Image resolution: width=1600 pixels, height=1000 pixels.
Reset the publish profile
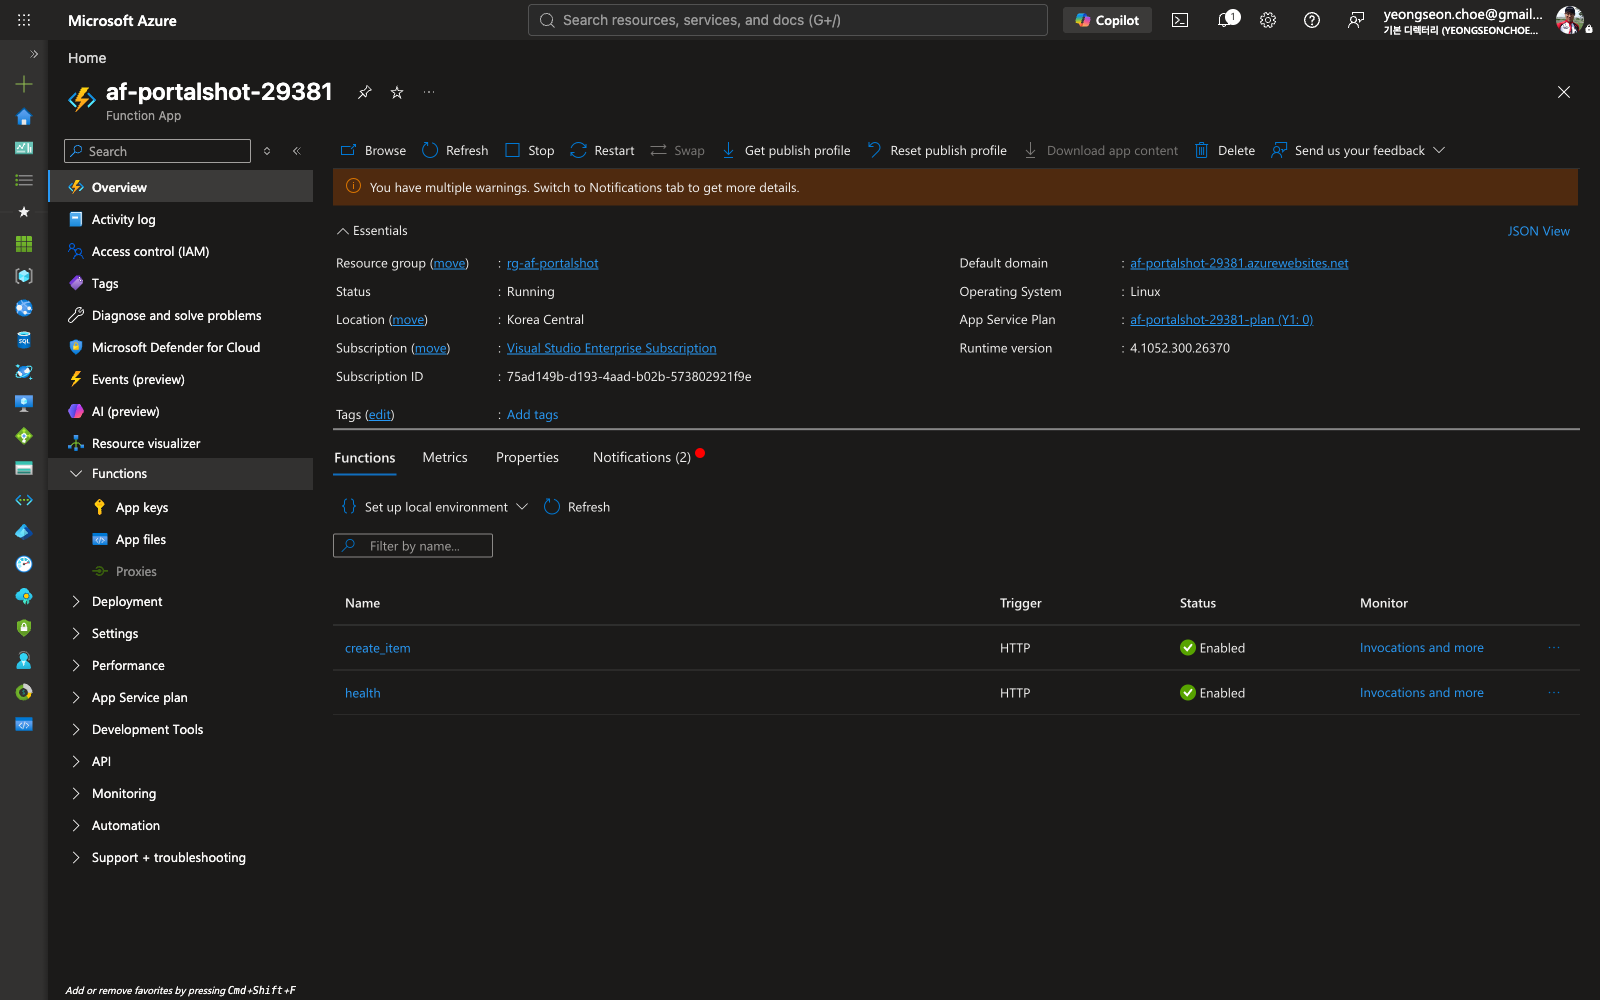point(937,150)
